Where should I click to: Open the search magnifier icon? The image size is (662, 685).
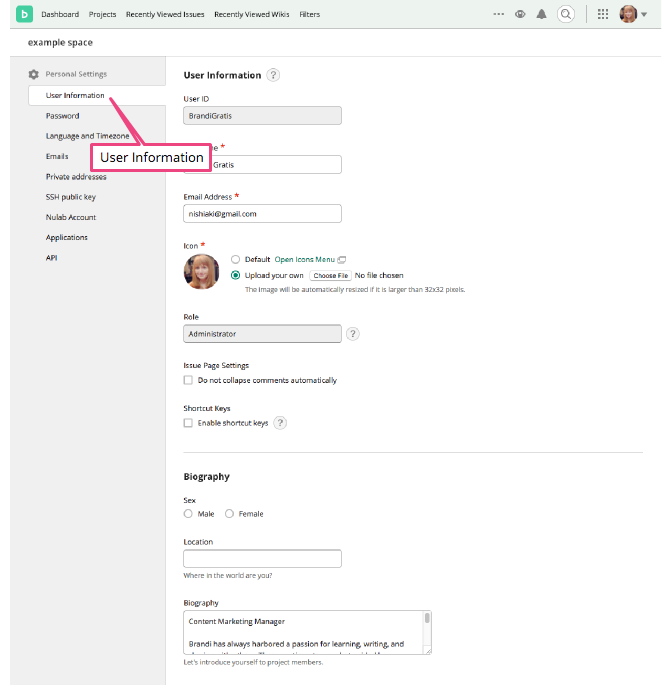[566, 14]
